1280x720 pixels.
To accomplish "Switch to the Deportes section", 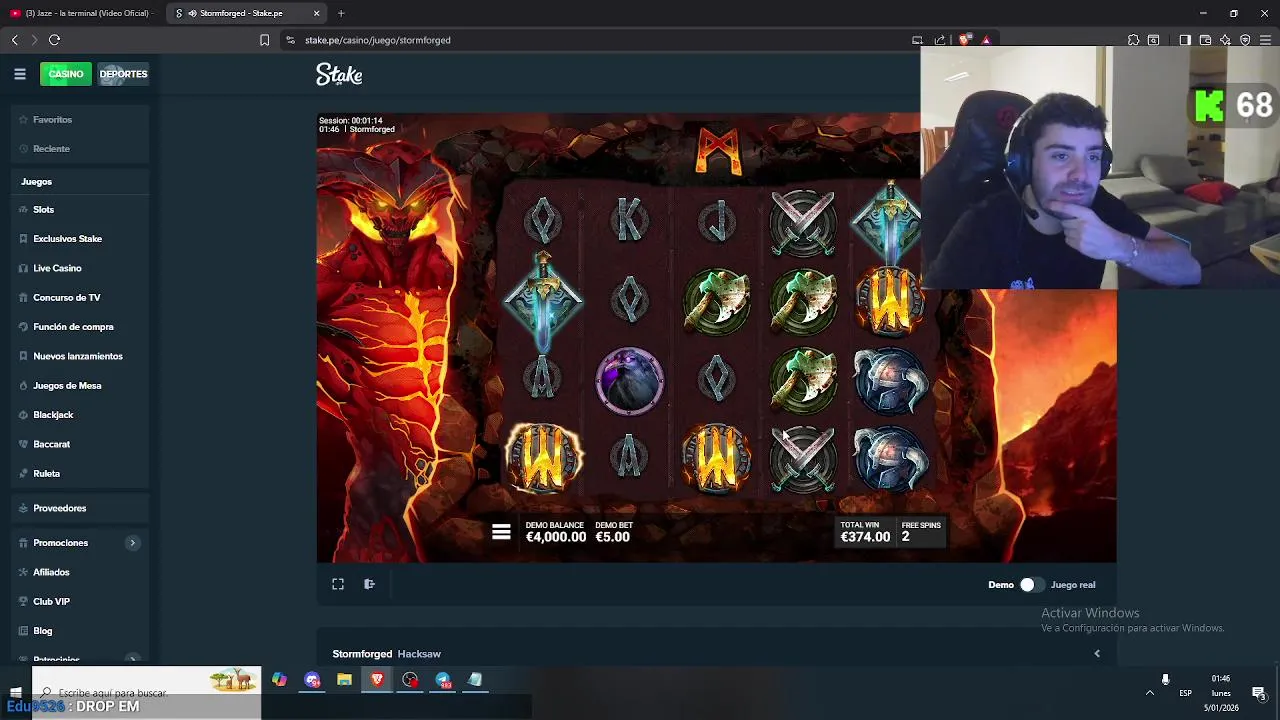I will click(x=123, y=74).
